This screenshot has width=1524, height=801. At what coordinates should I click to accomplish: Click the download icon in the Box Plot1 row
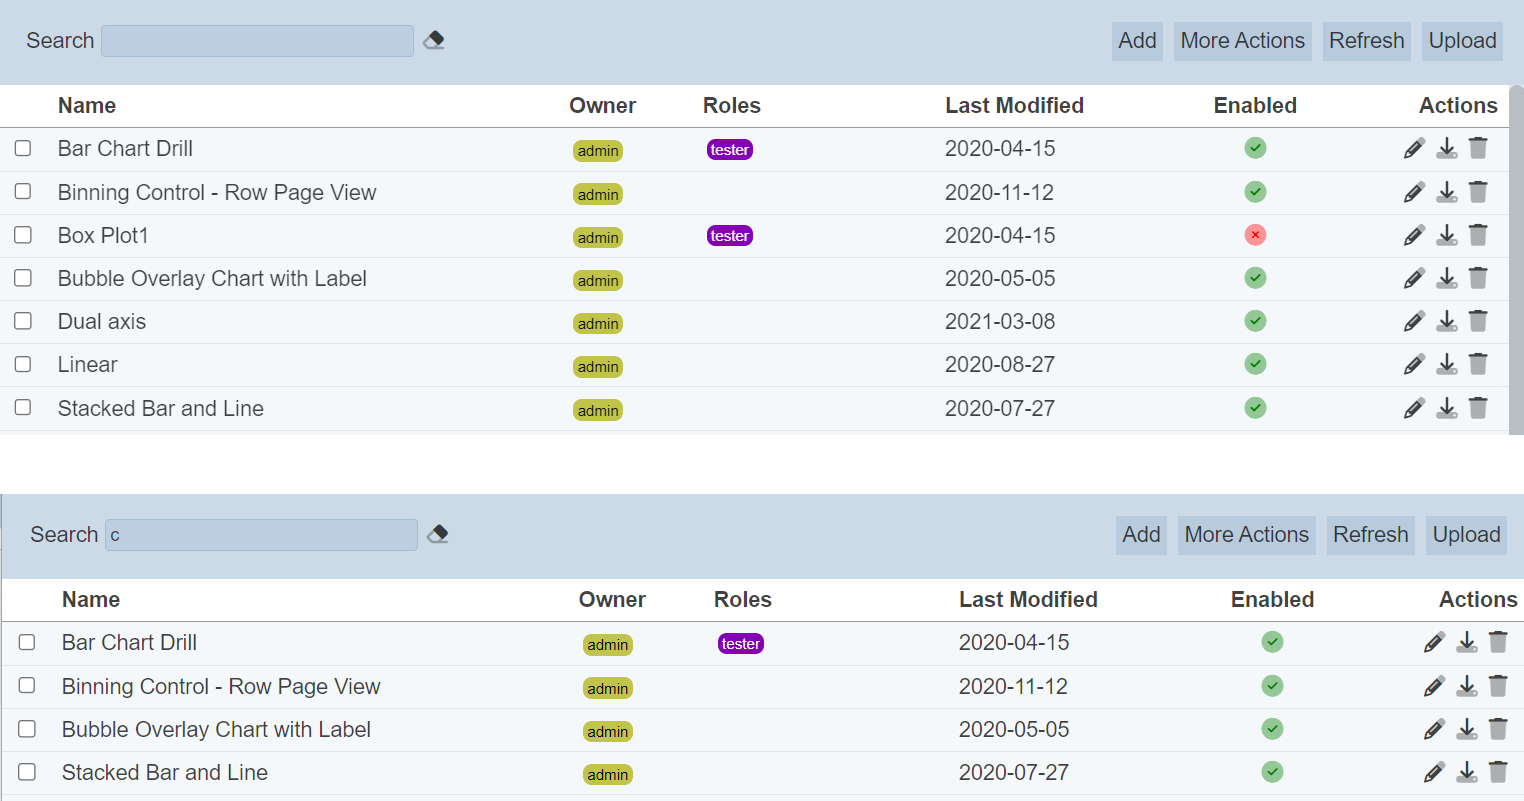click(x=1446, y=236)
